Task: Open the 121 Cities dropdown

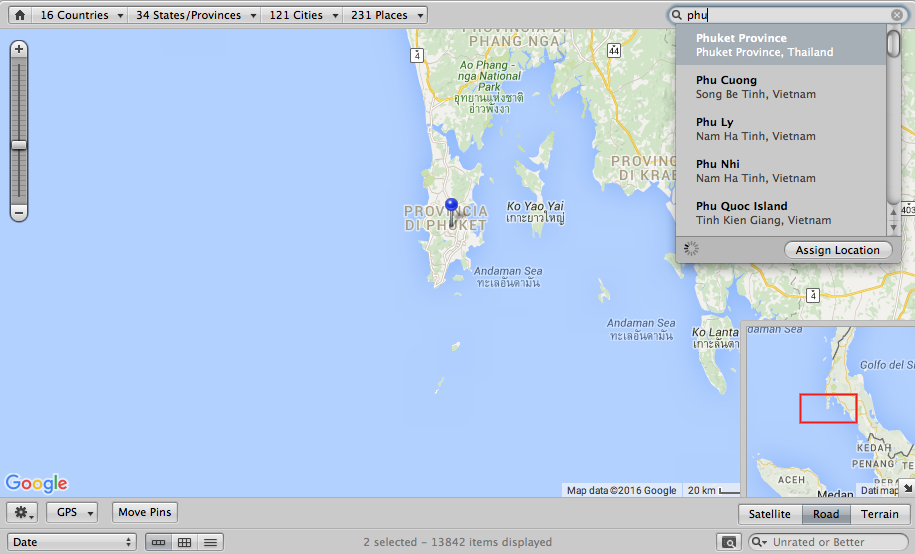Action: tap(302, 15)
